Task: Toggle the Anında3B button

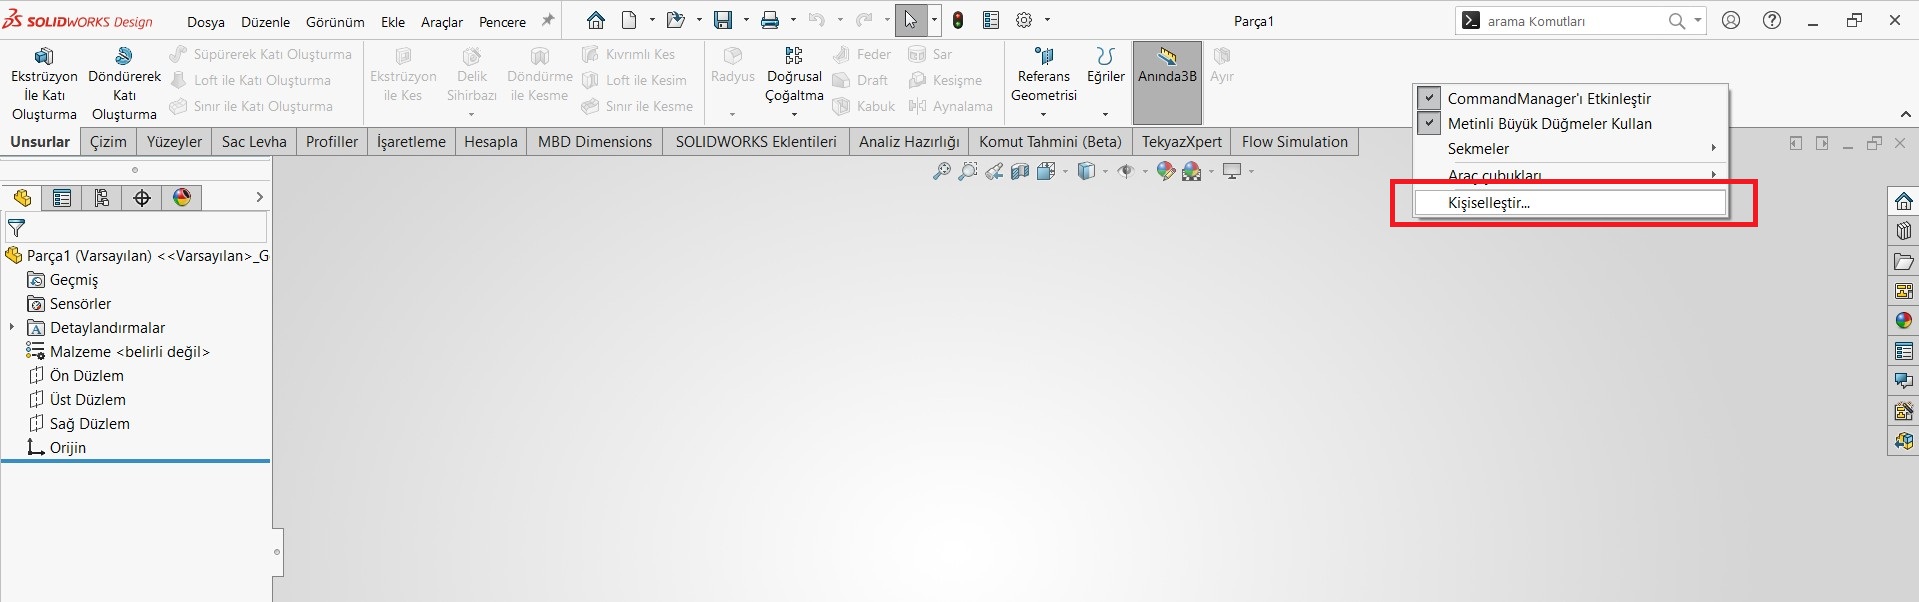Action: (x=1167, y=67)
